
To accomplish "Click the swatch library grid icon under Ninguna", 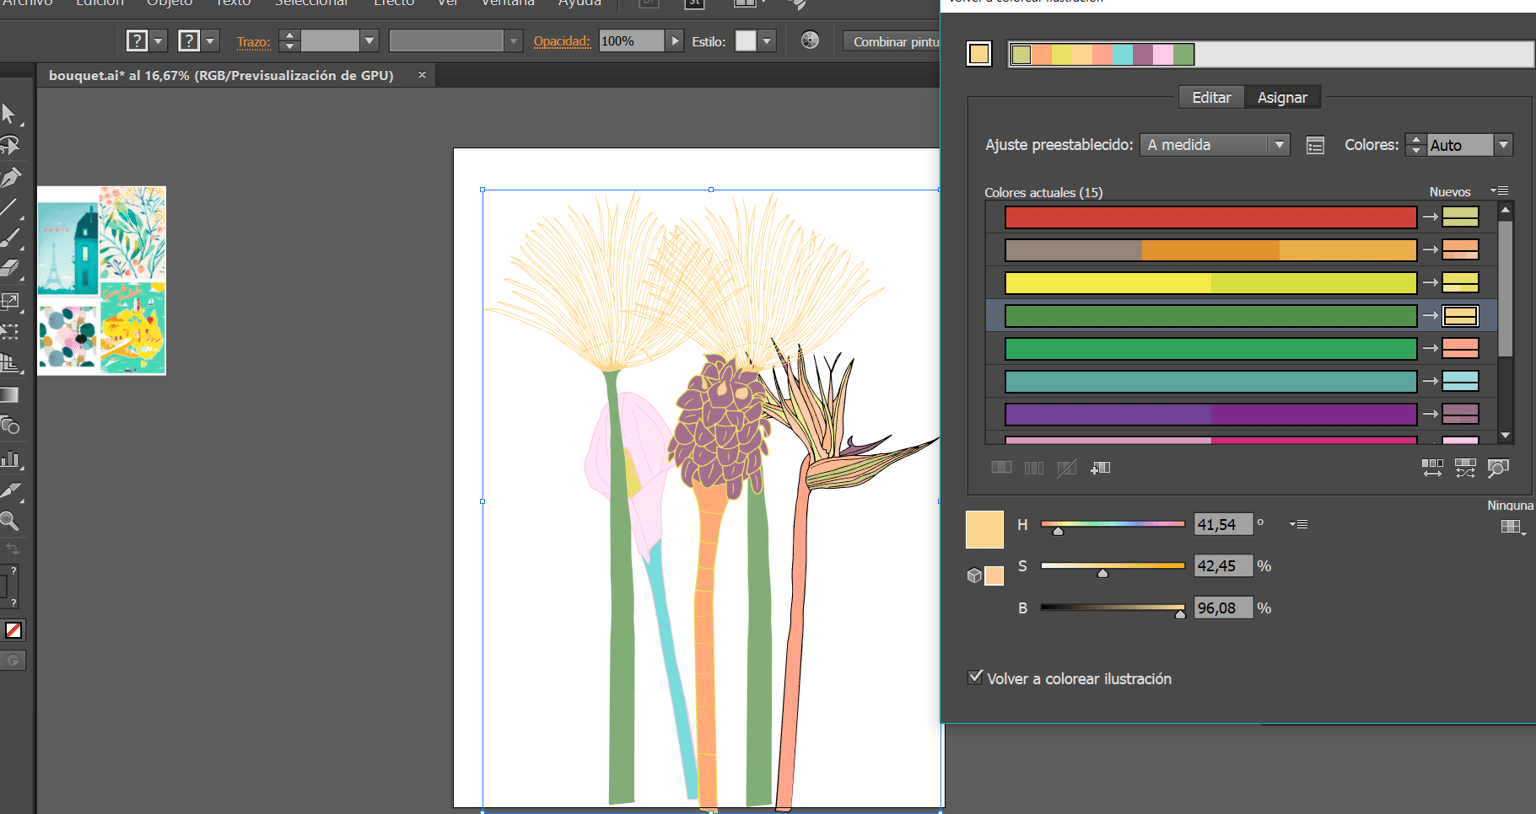I will point(1512,527).
